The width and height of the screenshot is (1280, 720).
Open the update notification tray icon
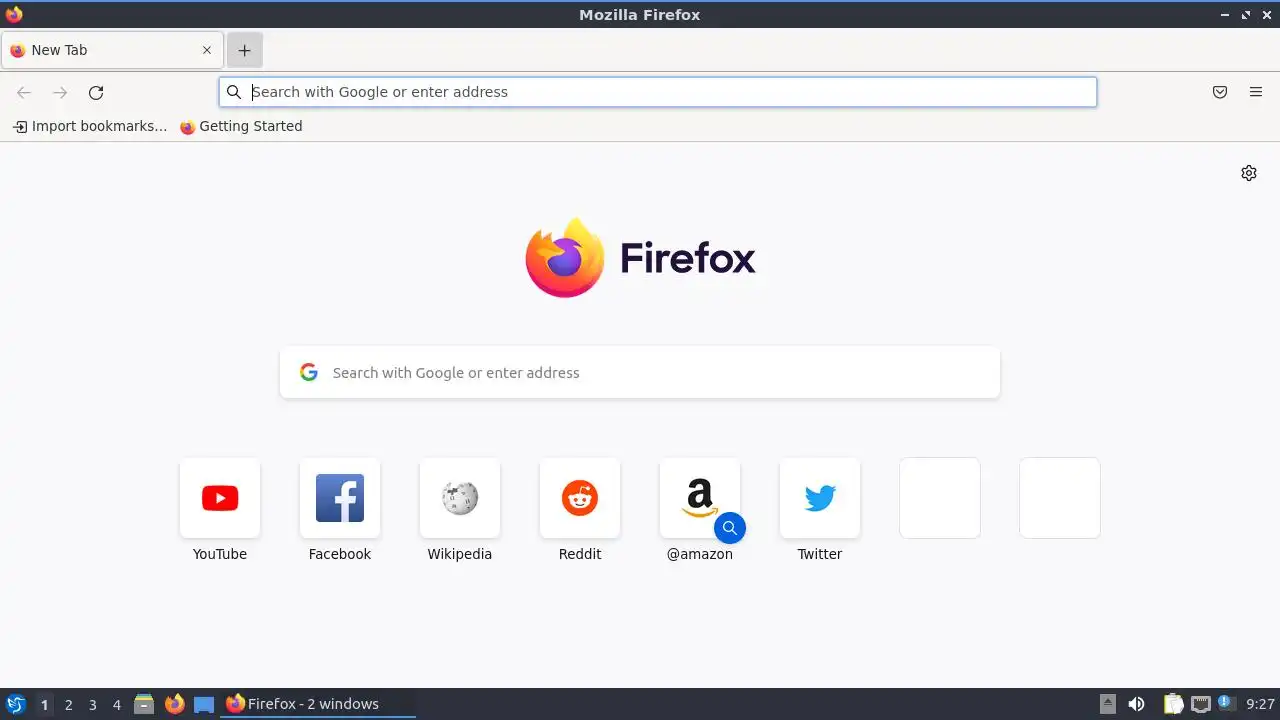click(1224, 703)
